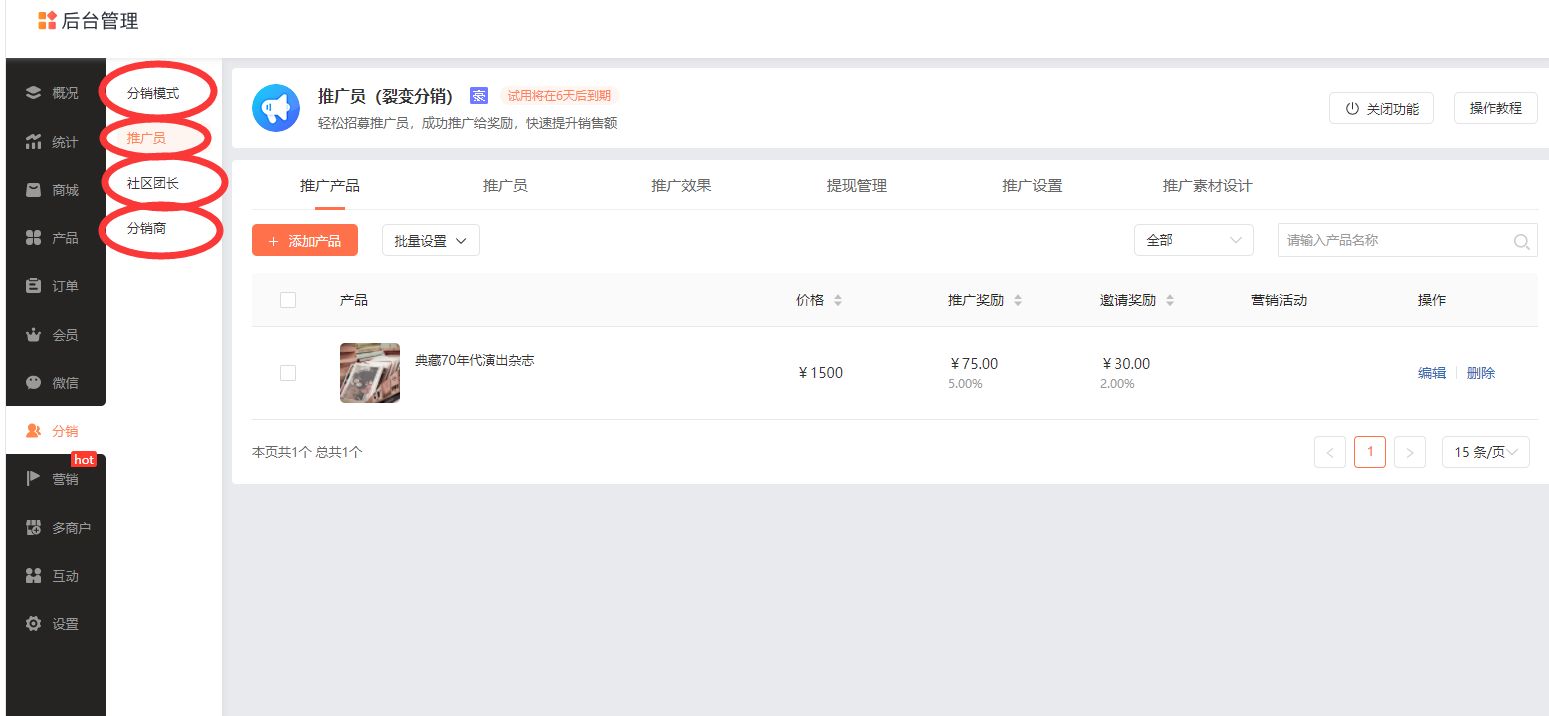Open 分销商 submenu item
This screenshot has width=1549, height=716.
pyautogui.click(x=146, y=228)
